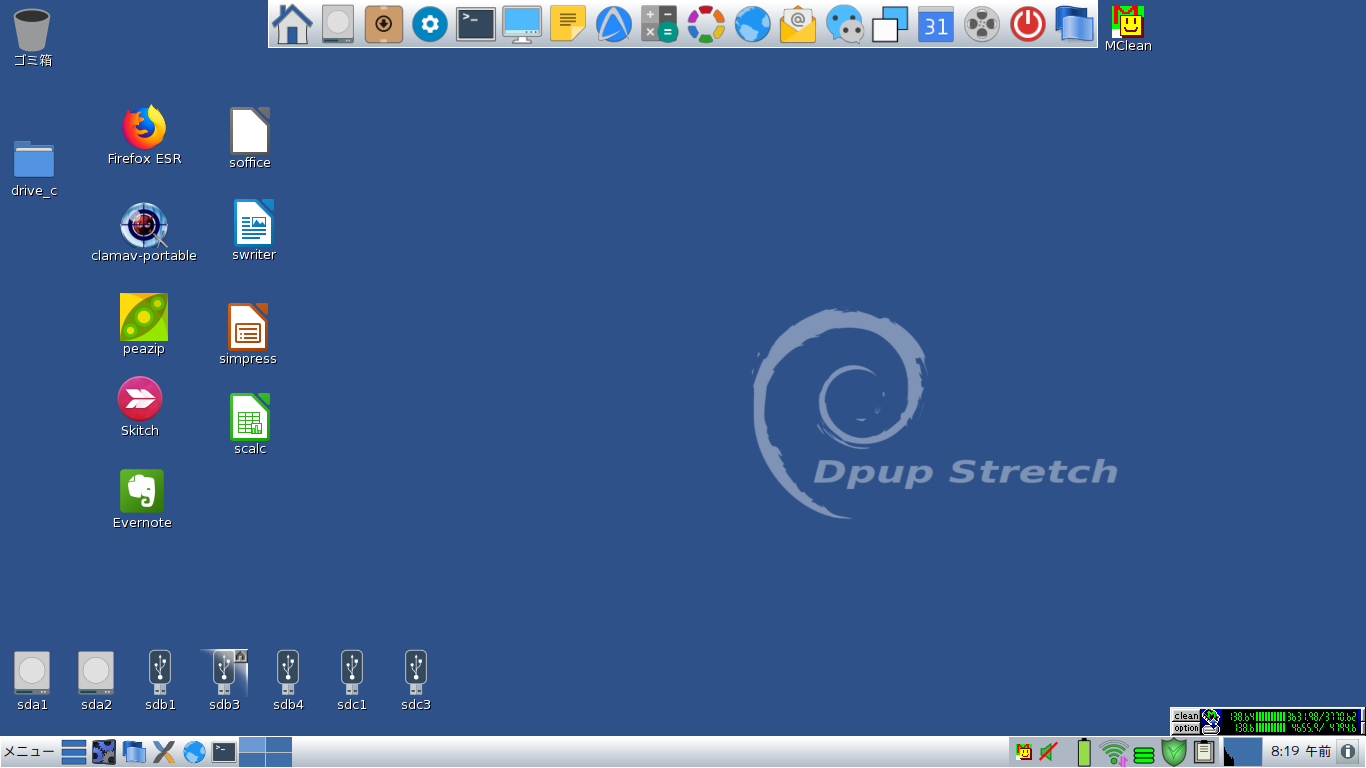
Task: Click the red power shutdown icon
Action: coord(1028,24)
